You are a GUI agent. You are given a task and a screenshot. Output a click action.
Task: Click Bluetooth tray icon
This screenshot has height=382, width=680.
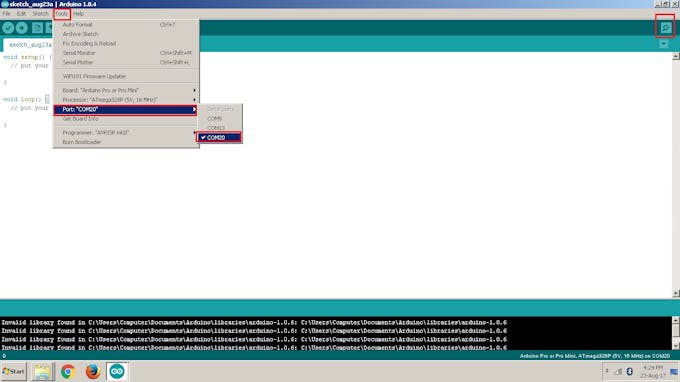coord(630,372)
